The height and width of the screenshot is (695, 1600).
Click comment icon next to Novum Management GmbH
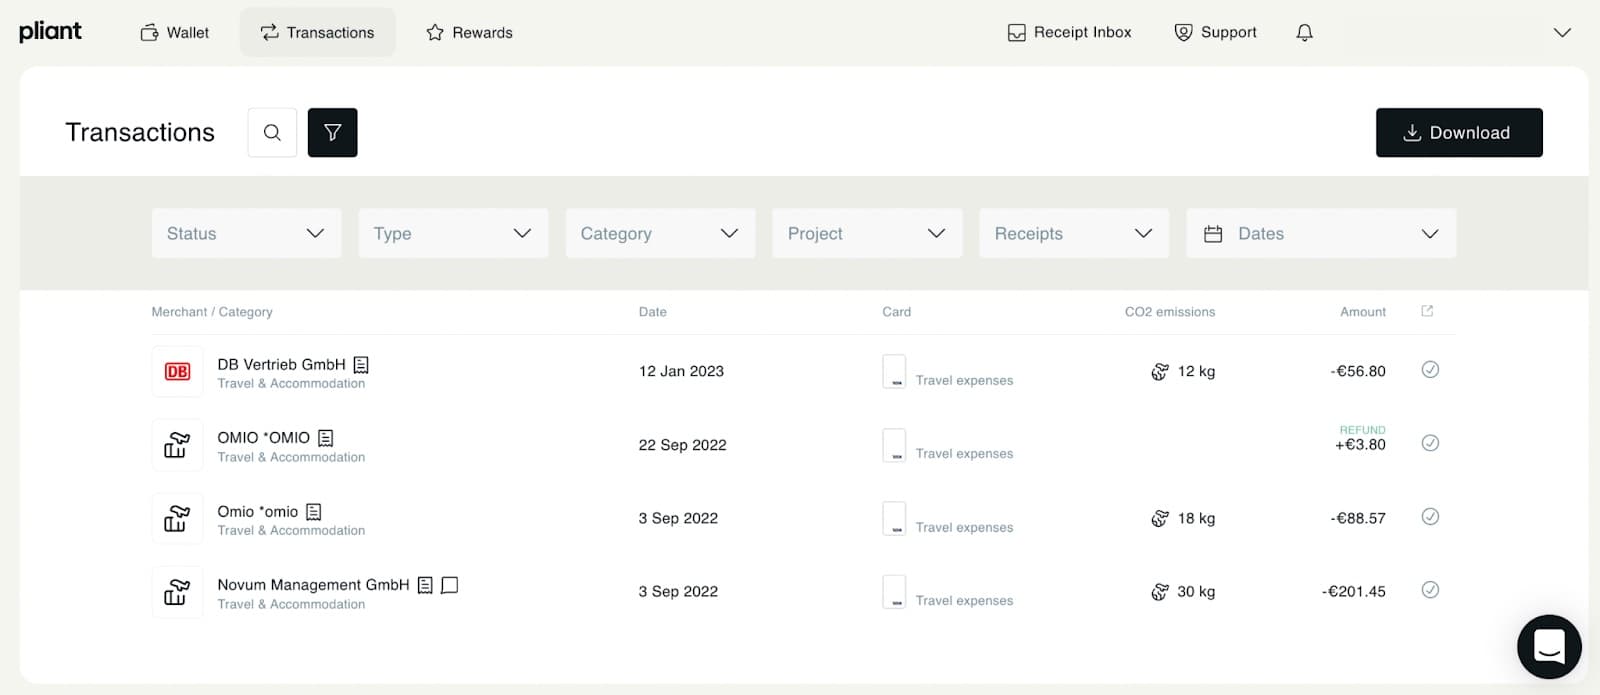pos(450,585)
